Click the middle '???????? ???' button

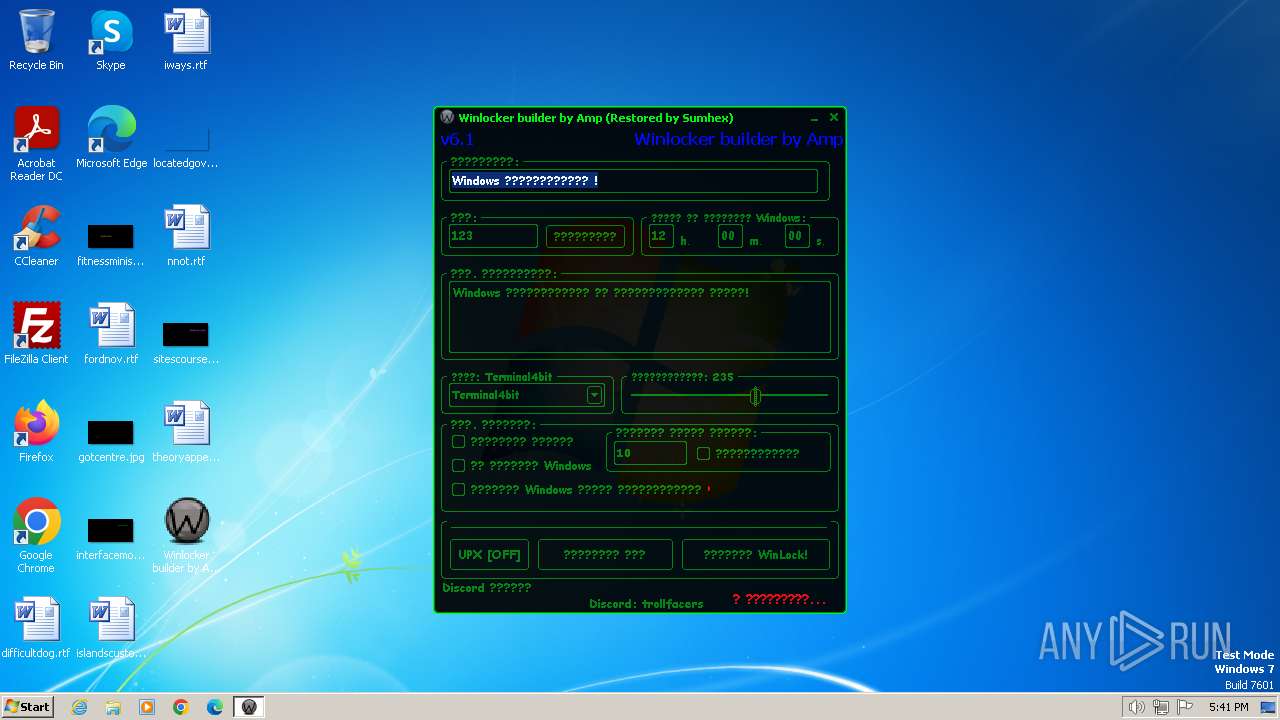[605, 555]
